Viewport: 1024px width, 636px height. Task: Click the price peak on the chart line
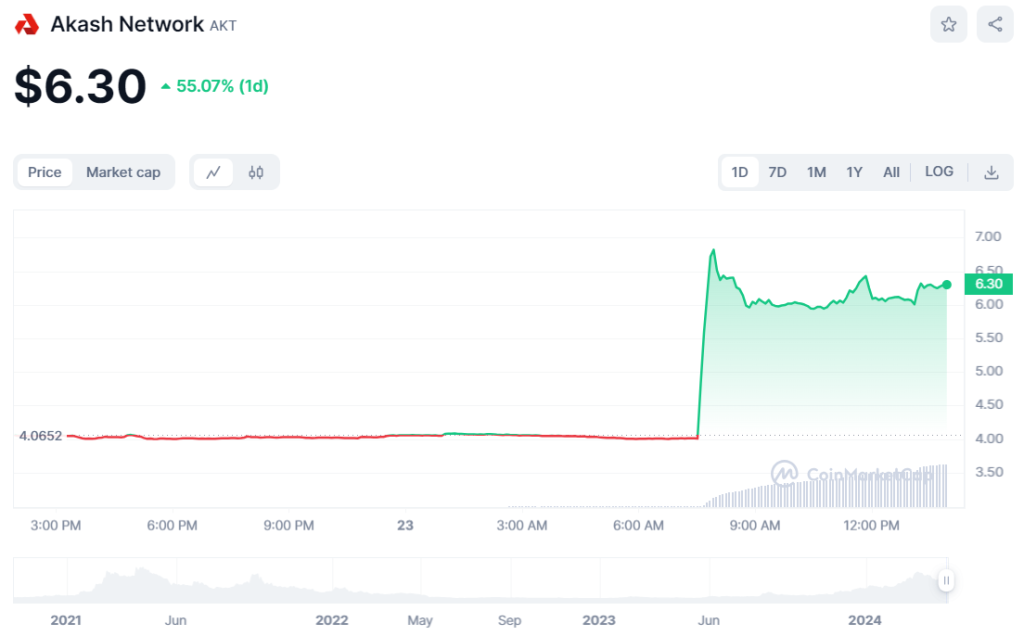click(x=713, y=250)
